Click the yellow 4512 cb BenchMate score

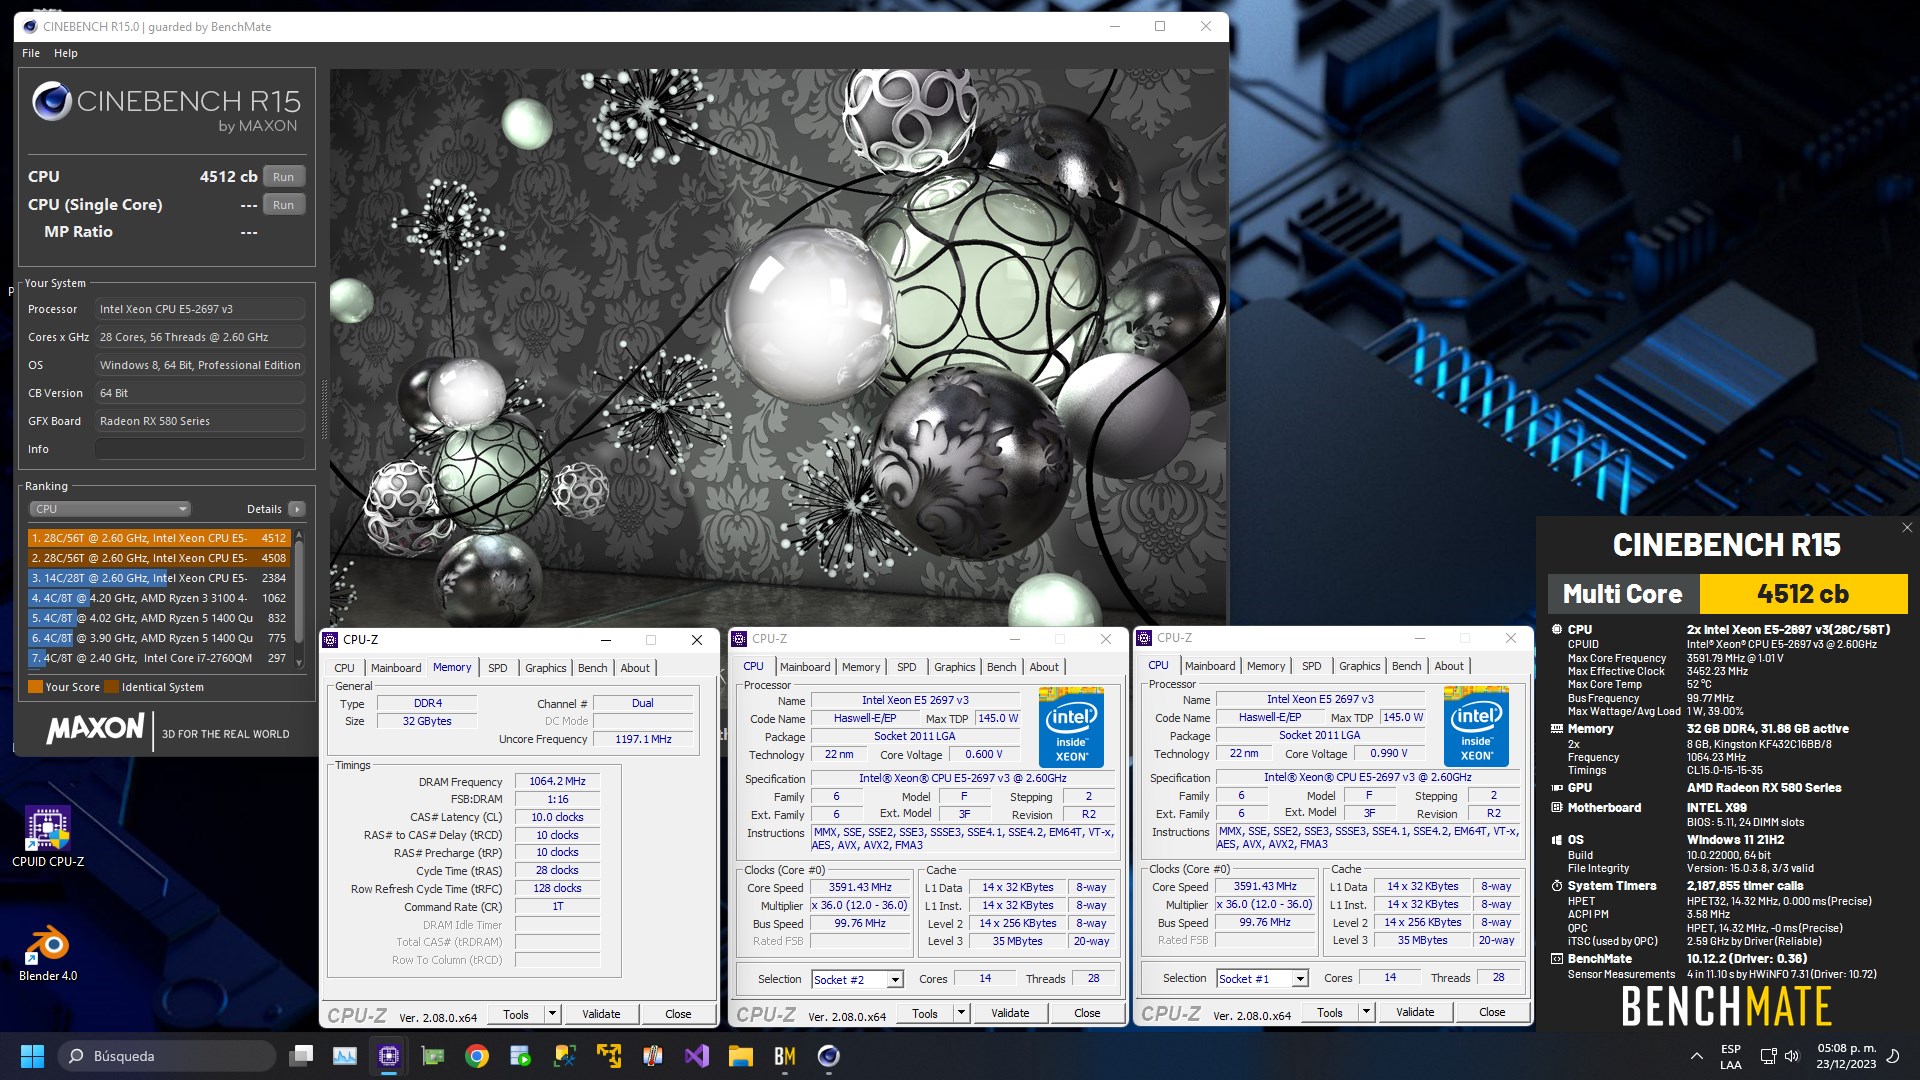pos(1803,594)
